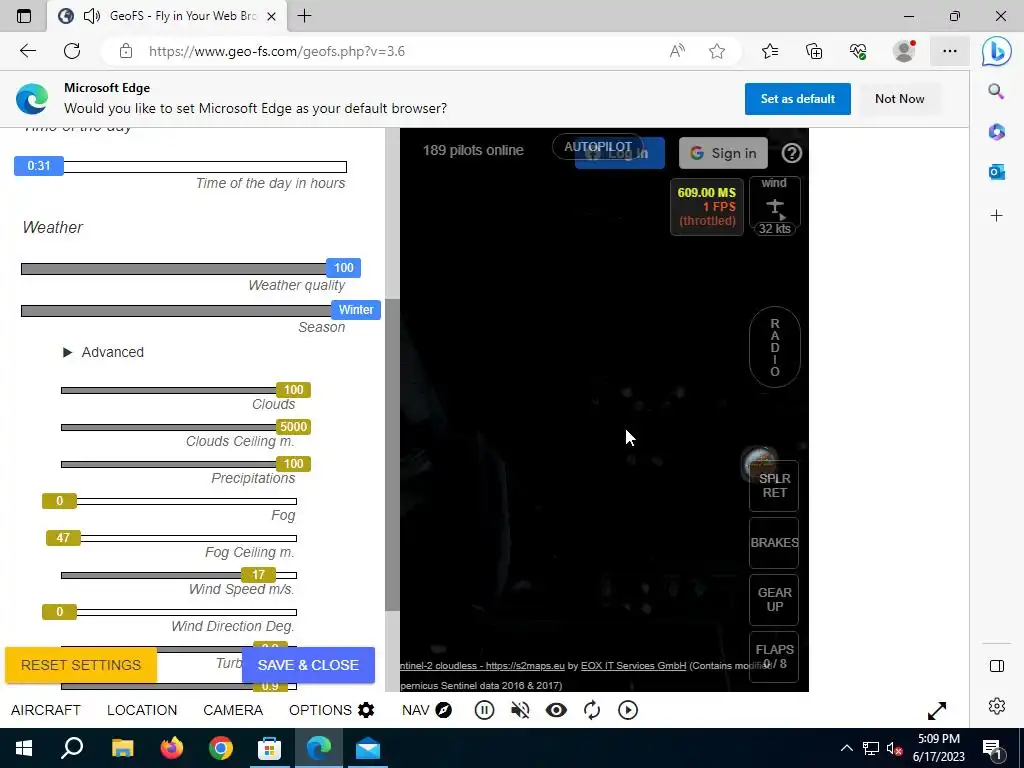Viewport: 1024px width, 768px height.
Task: Click the Google Sign in button
Action: pos(723,153)
